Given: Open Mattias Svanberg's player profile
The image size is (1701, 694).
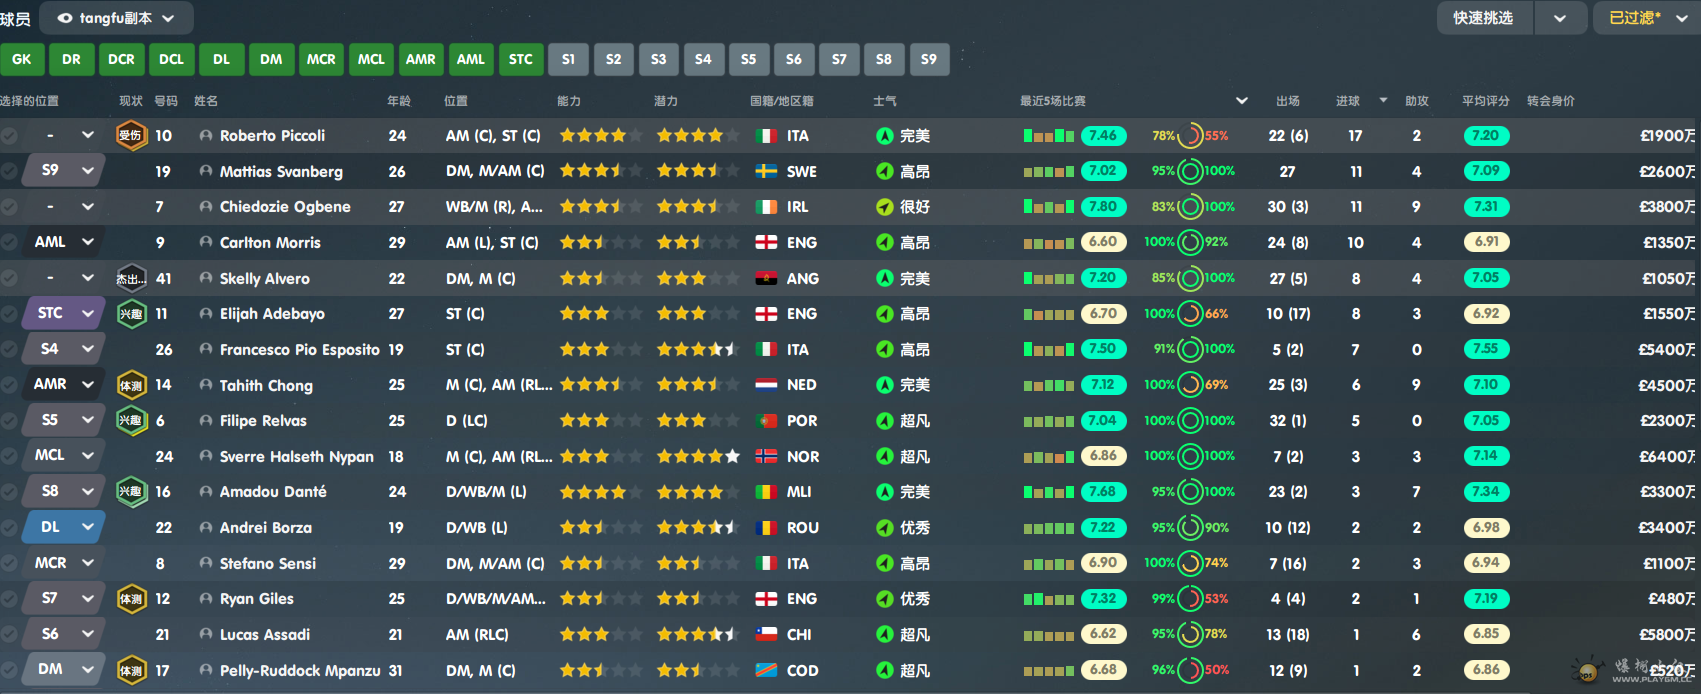Looking at the screenshot, I should [281, 172].
